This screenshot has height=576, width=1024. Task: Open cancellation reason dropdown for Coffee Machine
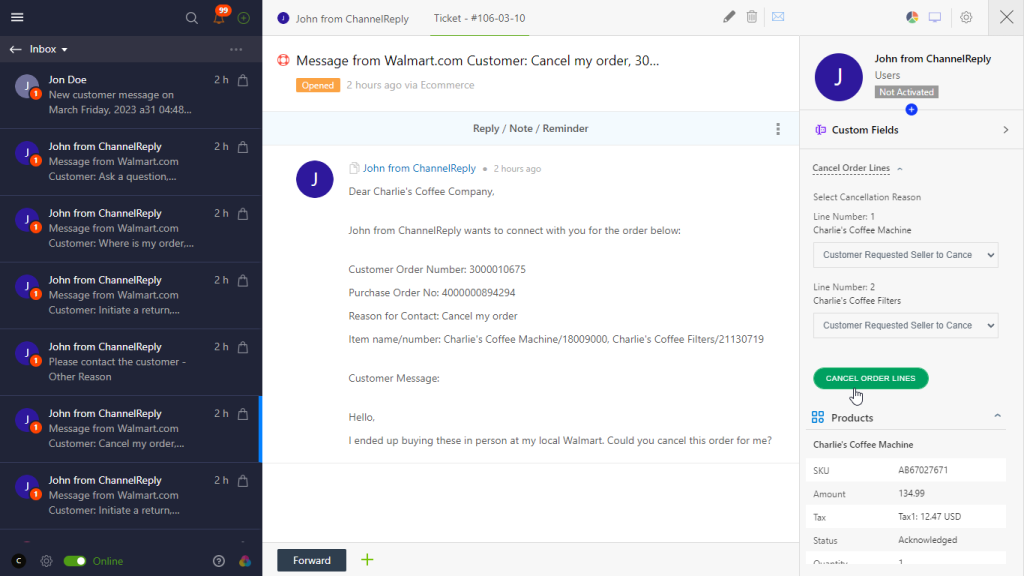906,255
